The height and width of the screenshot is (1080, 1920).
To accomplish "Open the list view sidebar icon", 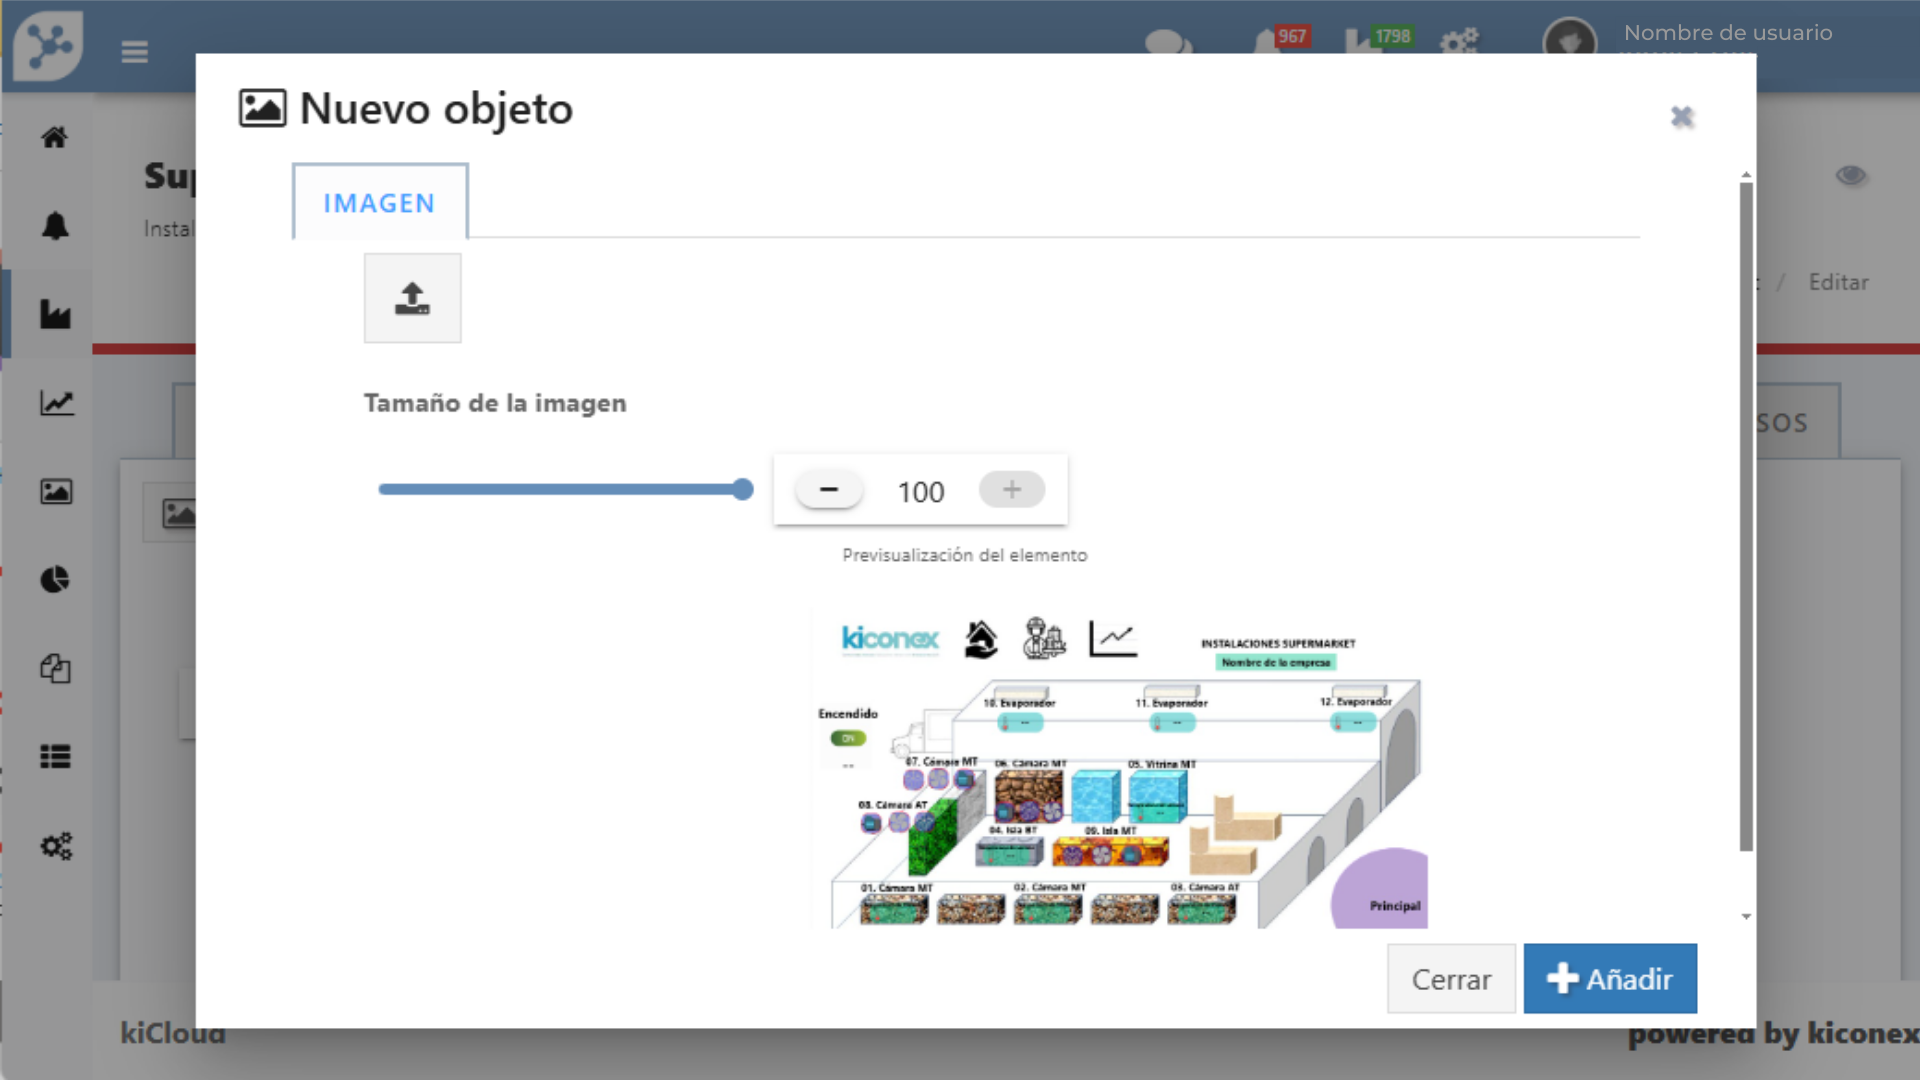I will 55,757.
